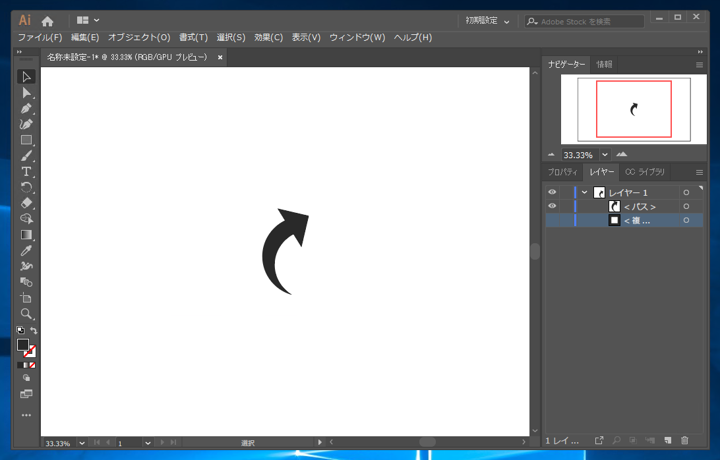Click the Locate Object magnifier in Layers
This screenshot has width=720, height=460.
[616, 440]
